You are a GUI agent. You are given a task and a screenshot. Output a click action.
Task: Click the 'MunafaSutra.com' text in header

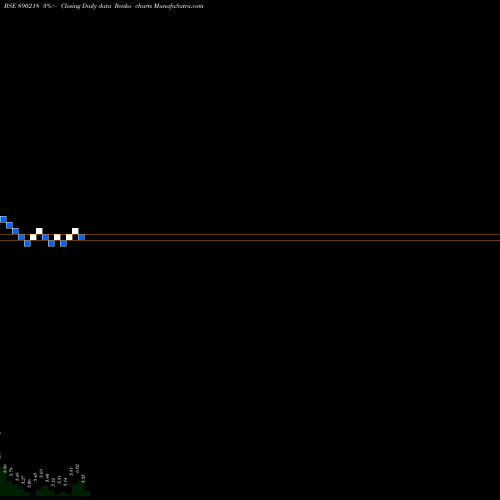click(x=178, y=6)
